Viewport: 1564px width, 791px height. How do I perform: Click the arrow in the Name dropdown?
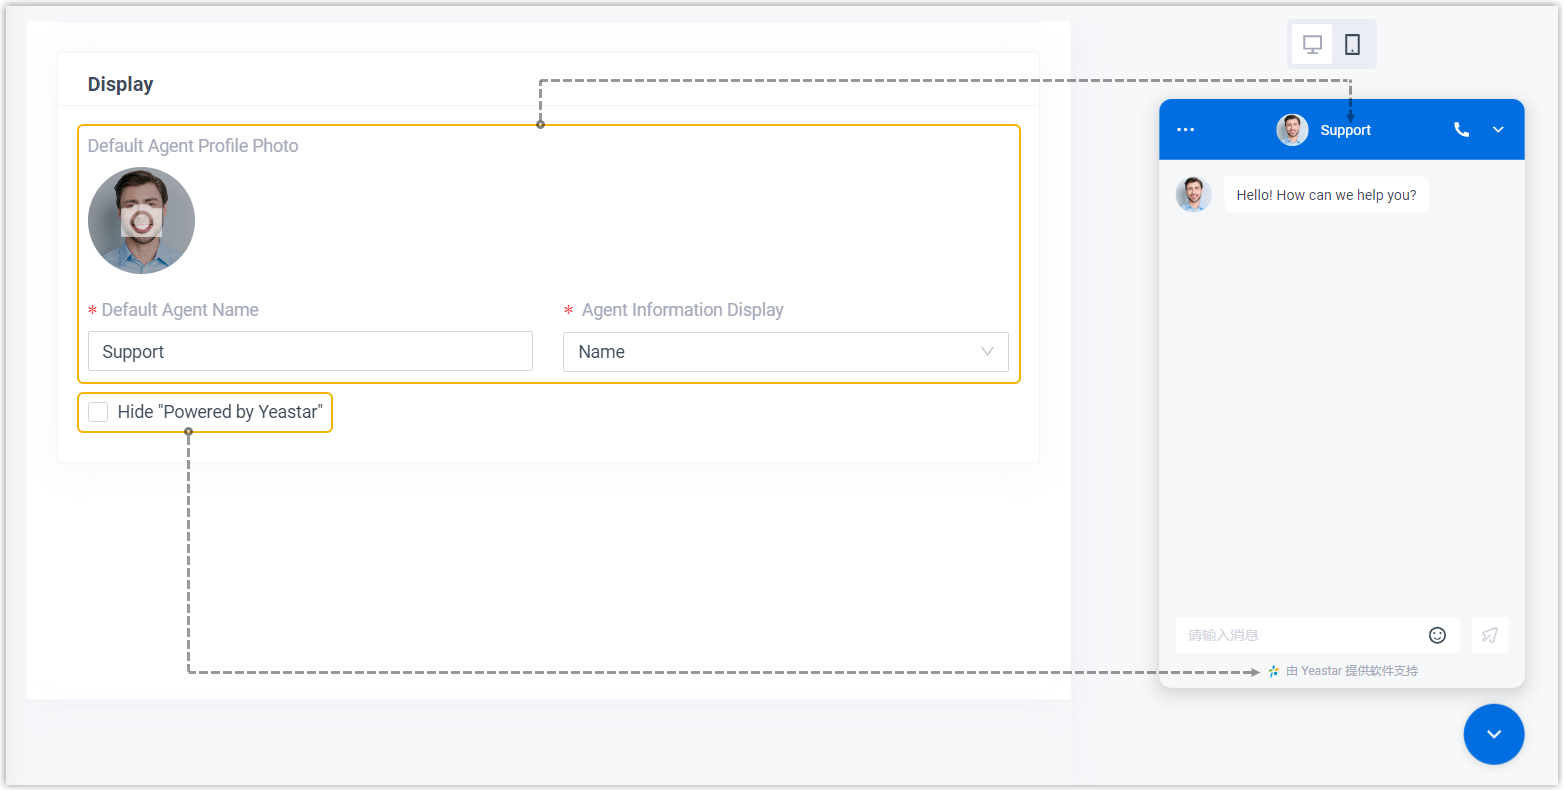(987, 352)
